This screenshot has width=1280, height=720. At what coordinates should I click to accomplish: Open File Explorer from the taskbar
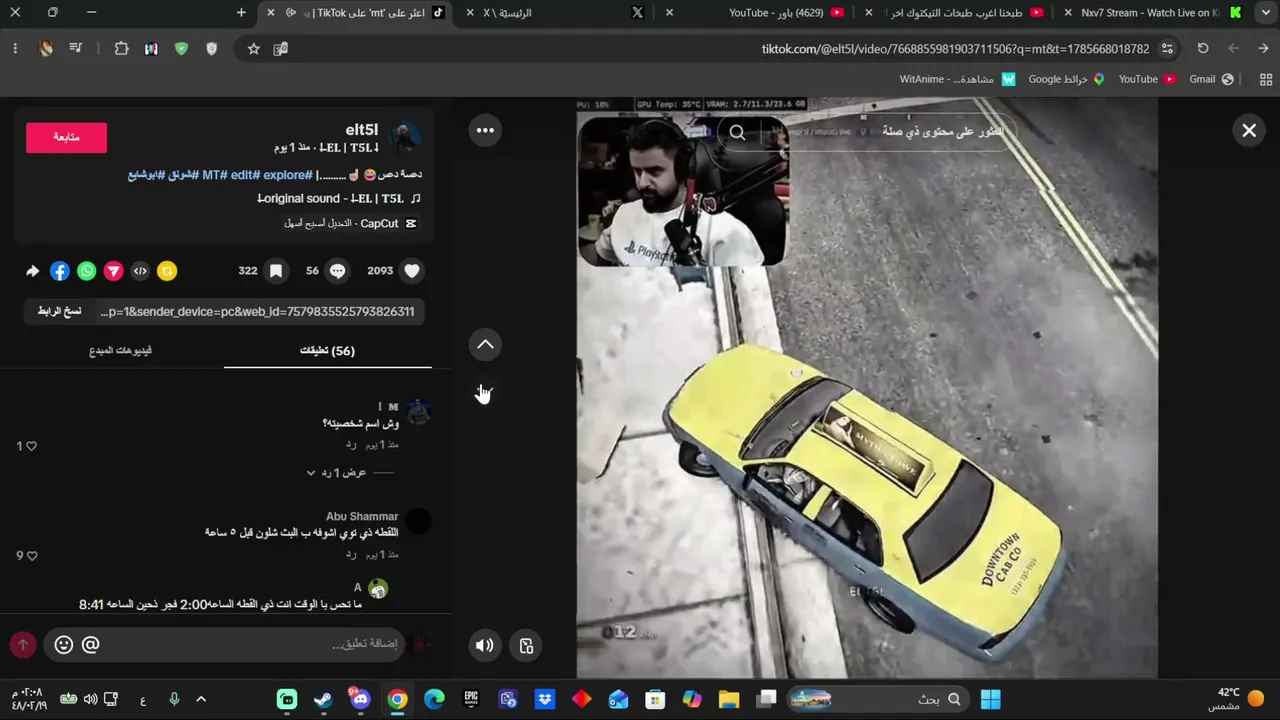tap(729, 699)
